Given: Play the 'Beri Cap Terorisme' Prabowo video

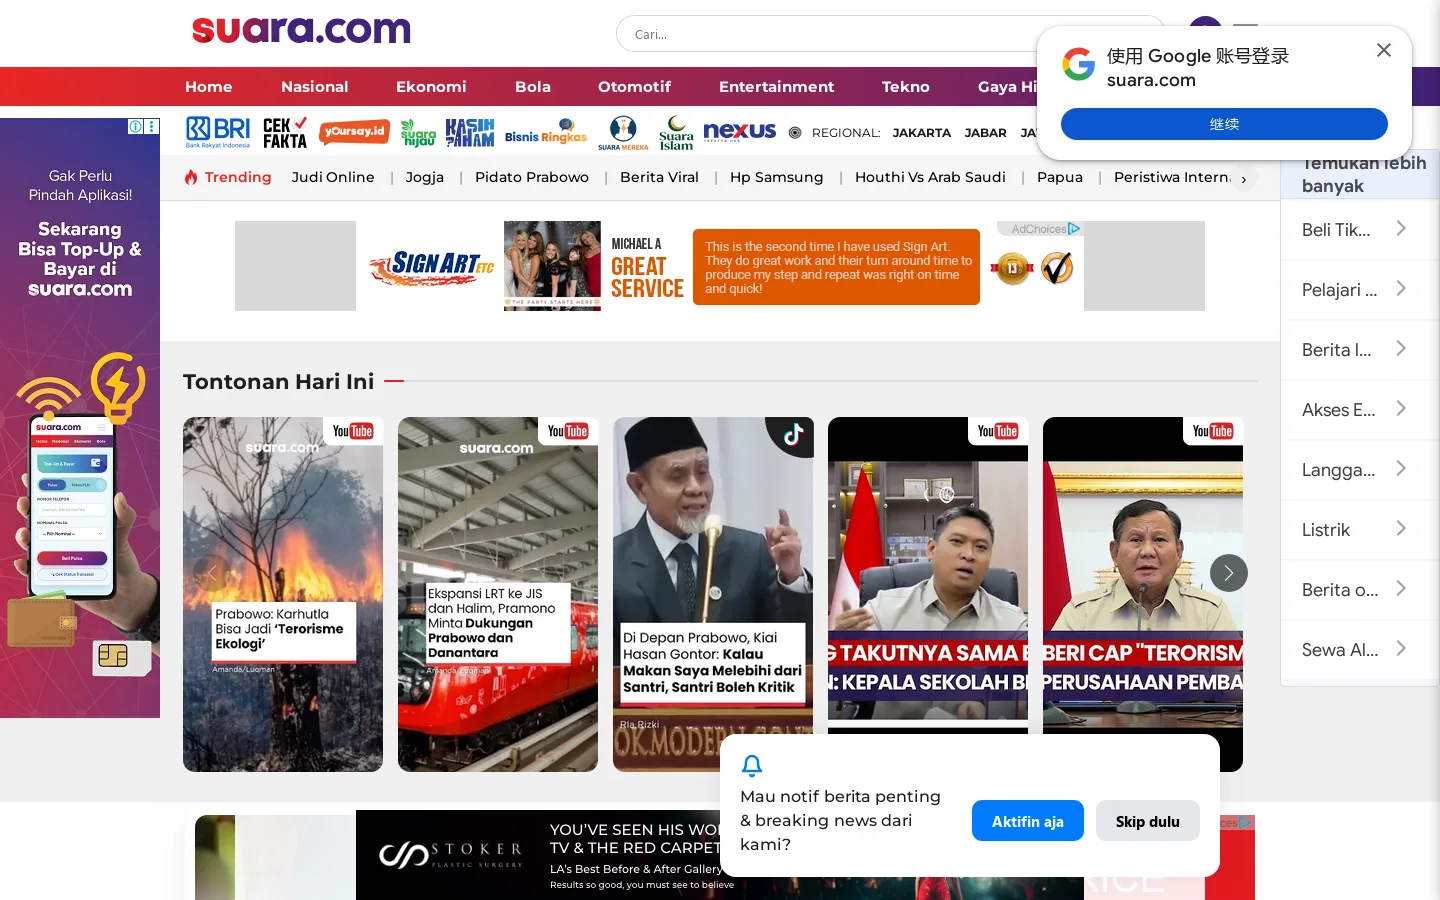Looking at the screenshot, I should [1143, 594].
